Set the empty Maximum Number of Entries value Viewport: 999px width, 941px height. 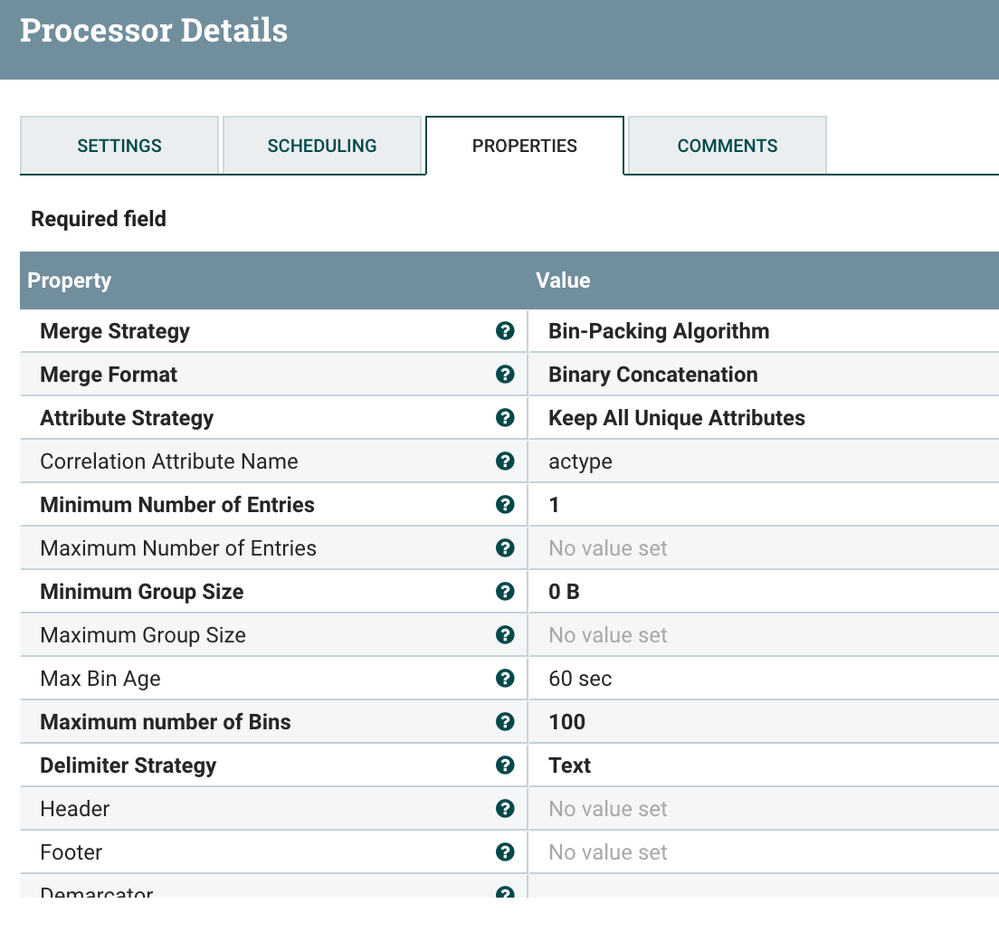[x=608, y=548]
